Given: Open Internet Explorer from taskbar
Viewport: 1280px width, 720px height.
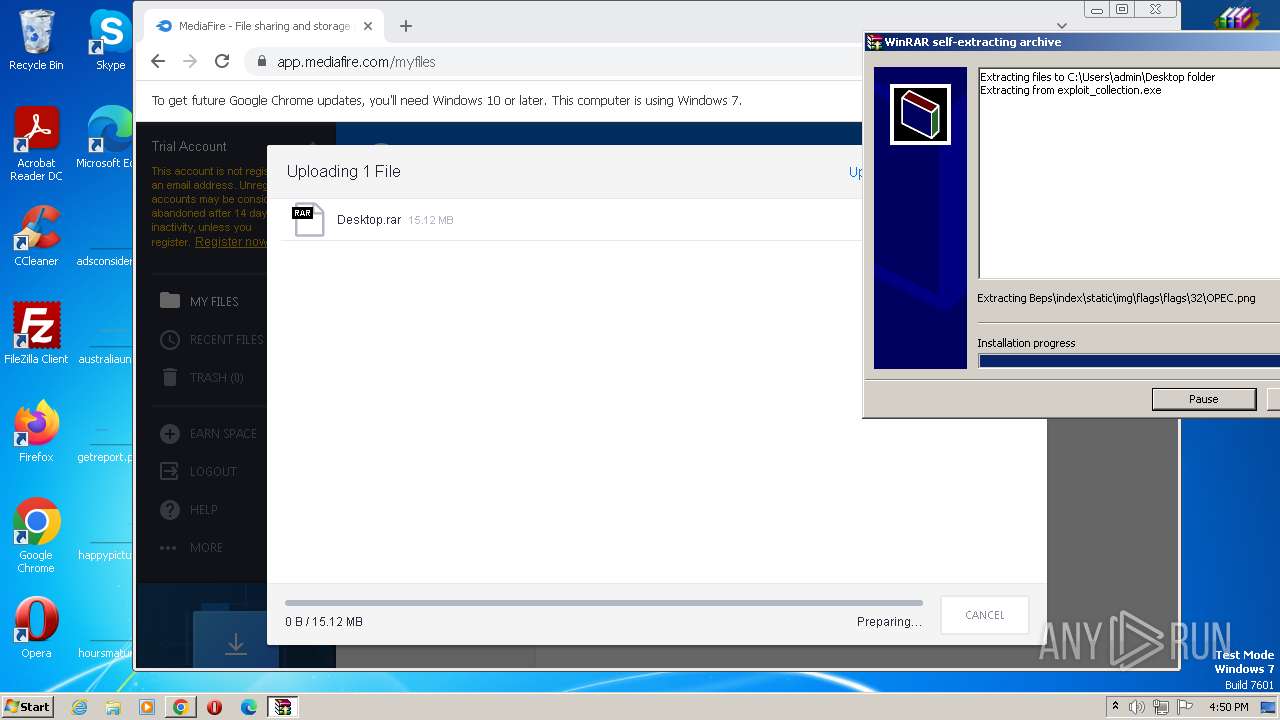Looking at the screenshot, I should coord(80,707).
